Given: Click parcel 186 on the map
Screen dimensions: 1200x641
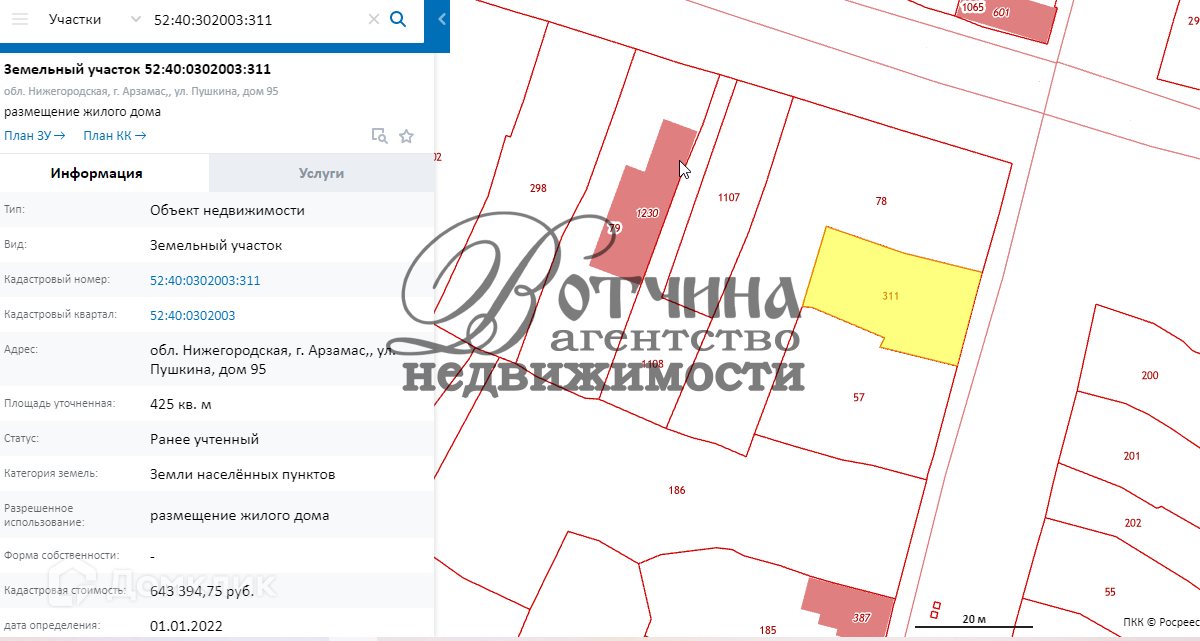Looking at the screenshot, I should (x=677, y=490).
